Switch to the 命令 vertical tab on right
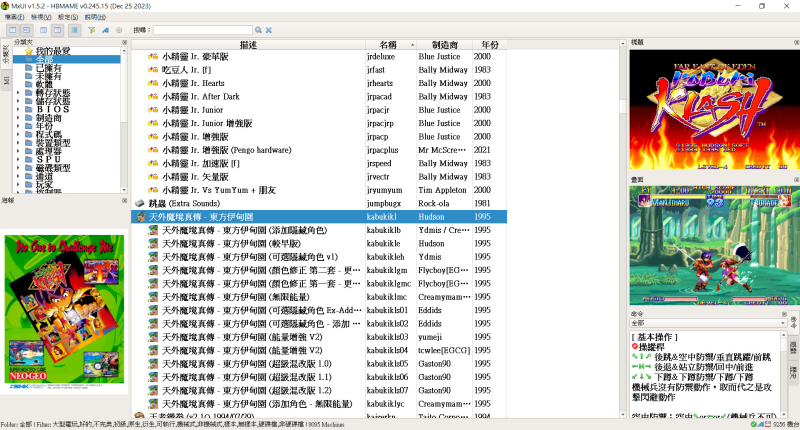 [794, 322]
